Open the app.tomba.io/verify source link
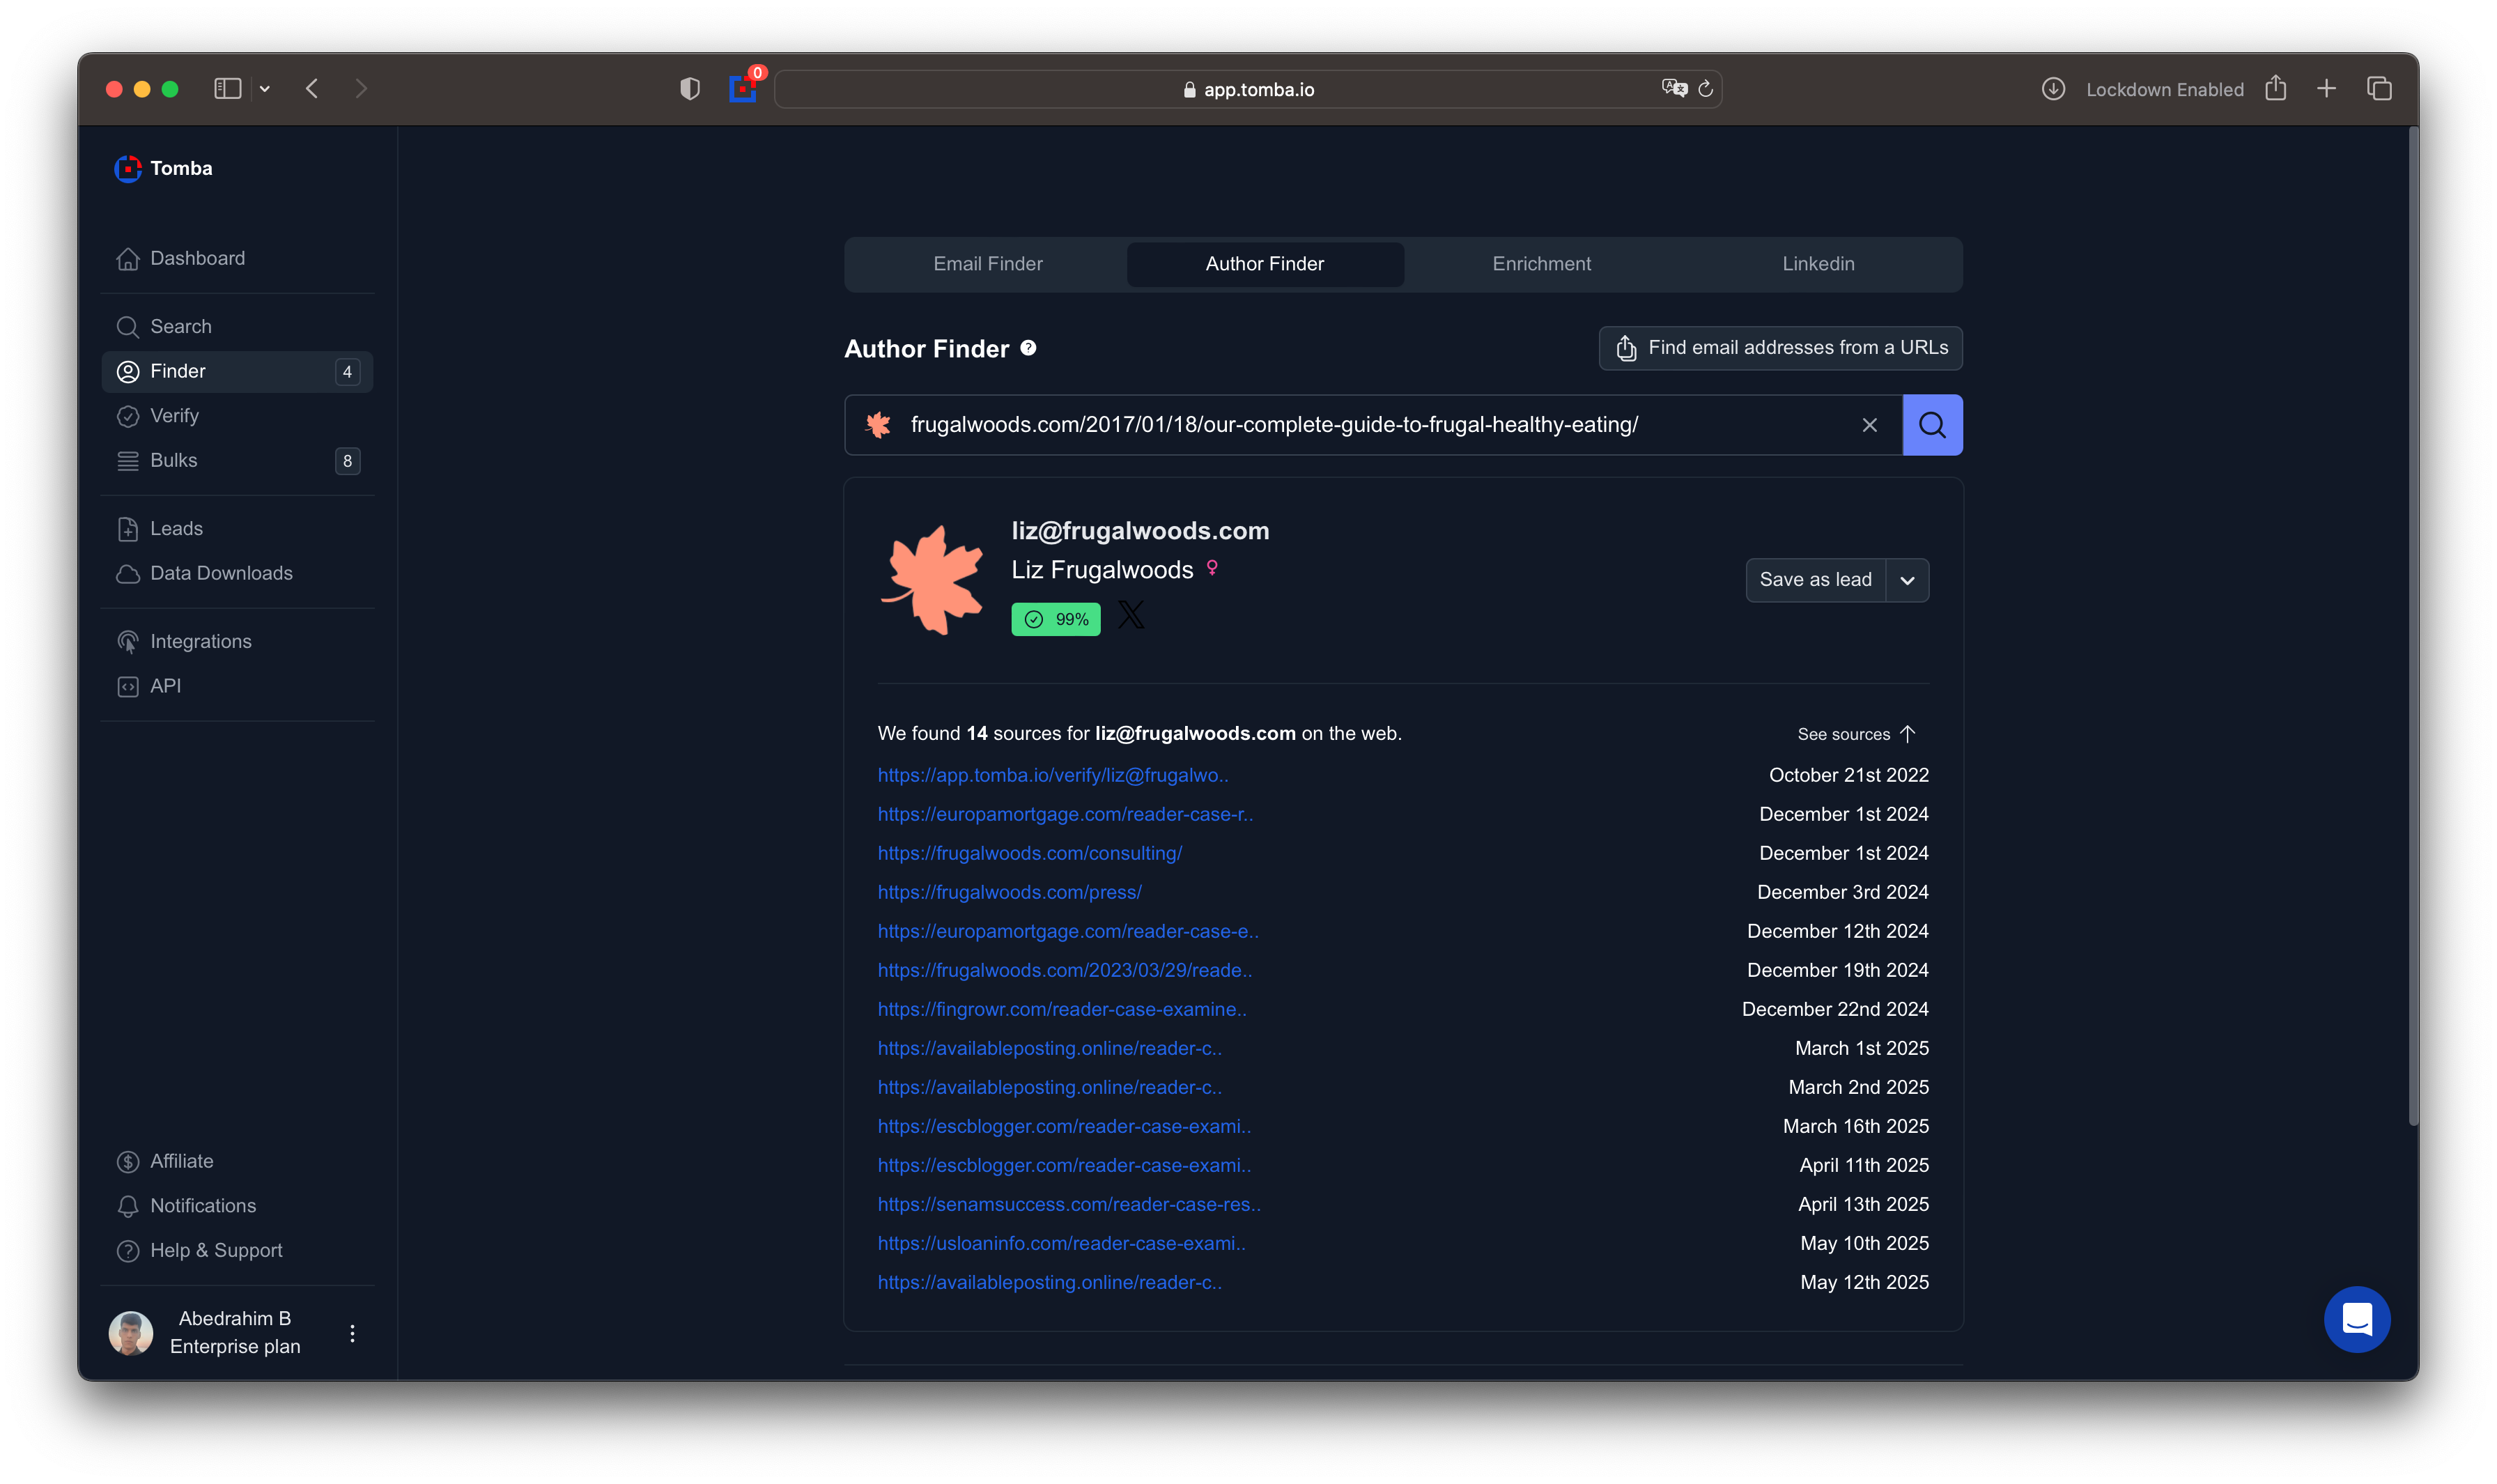2497x1484 pixels. (1053, 775)
